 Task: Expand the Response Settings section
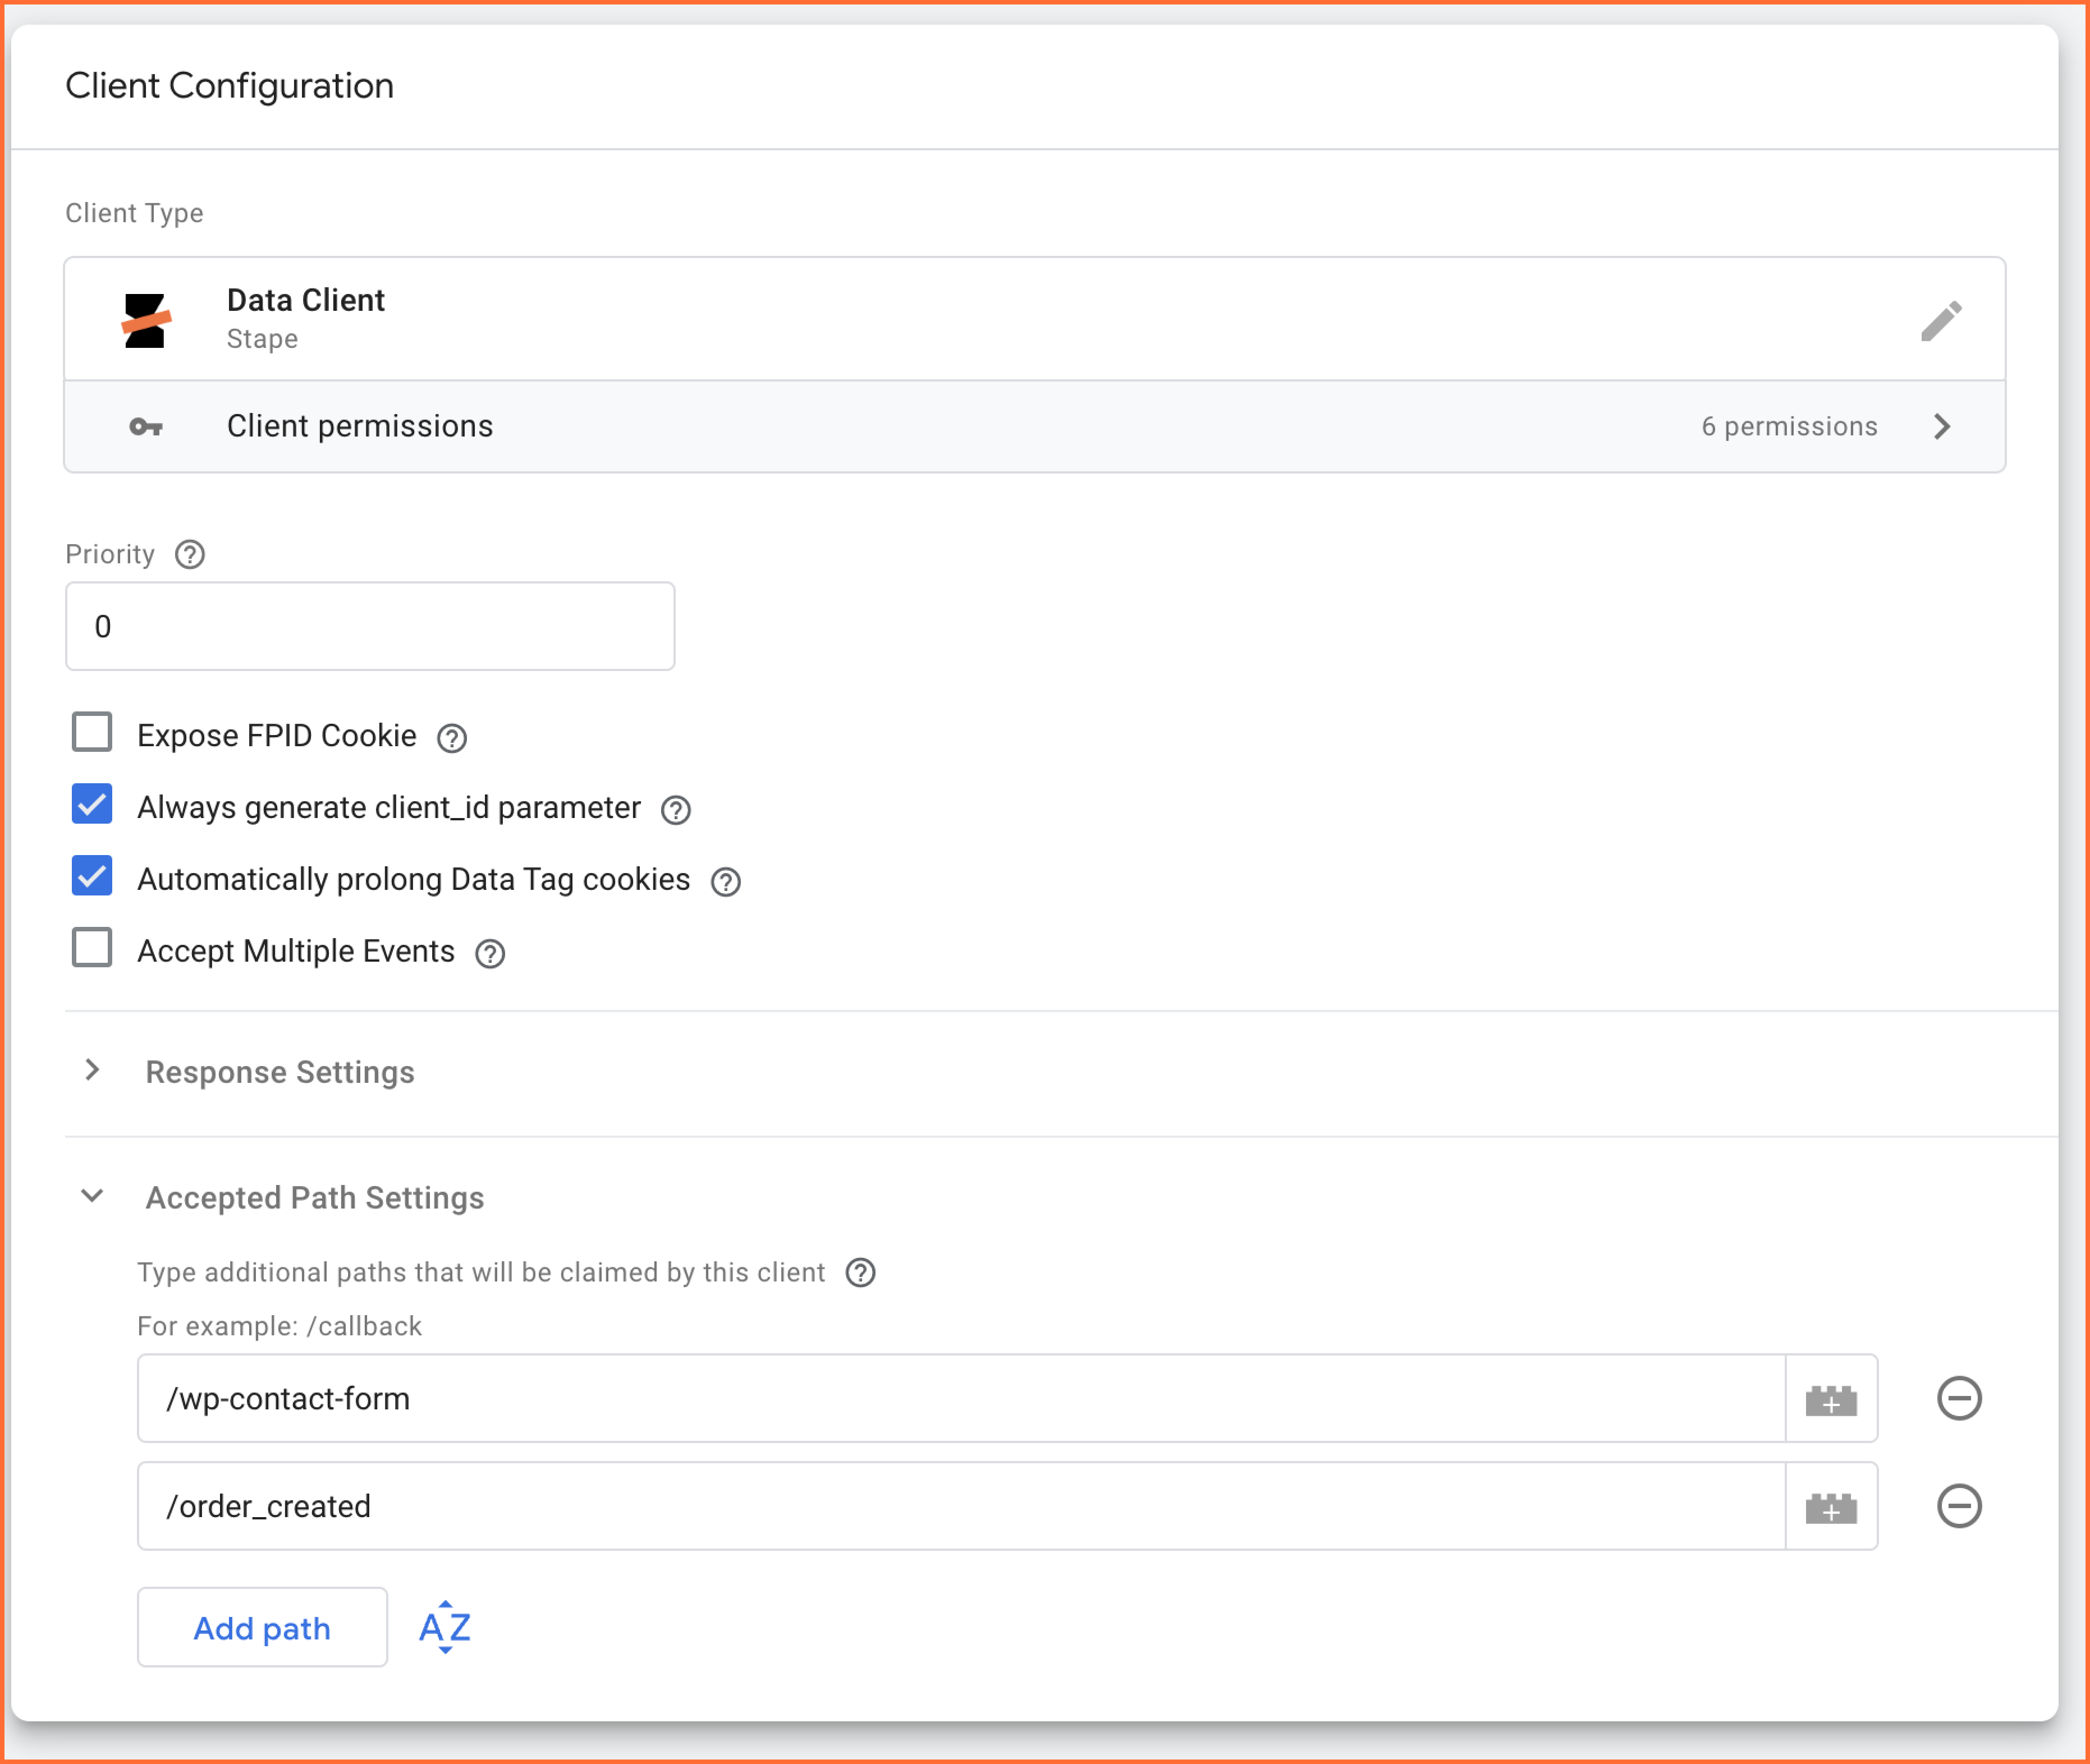tap(92, 1071)
